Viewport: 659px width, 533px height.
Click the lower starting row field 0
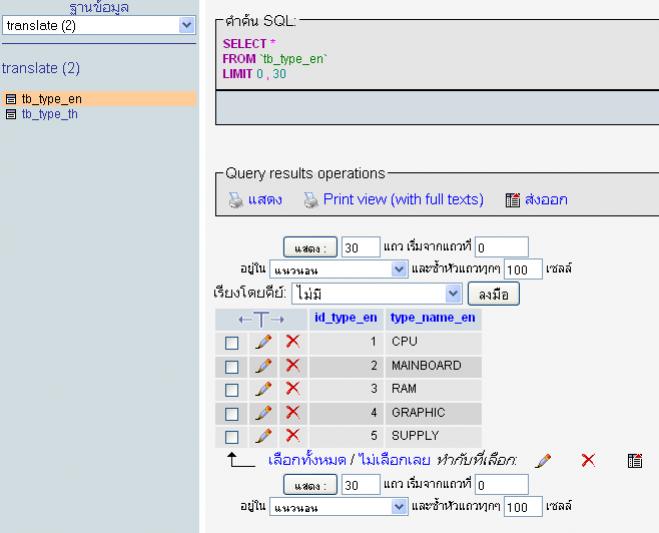tap(501, 485)
